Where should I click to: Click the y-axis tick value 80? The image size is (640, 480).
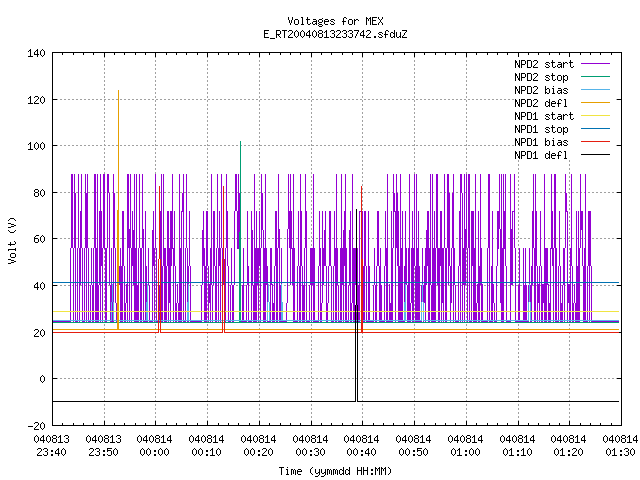[39, 193]
